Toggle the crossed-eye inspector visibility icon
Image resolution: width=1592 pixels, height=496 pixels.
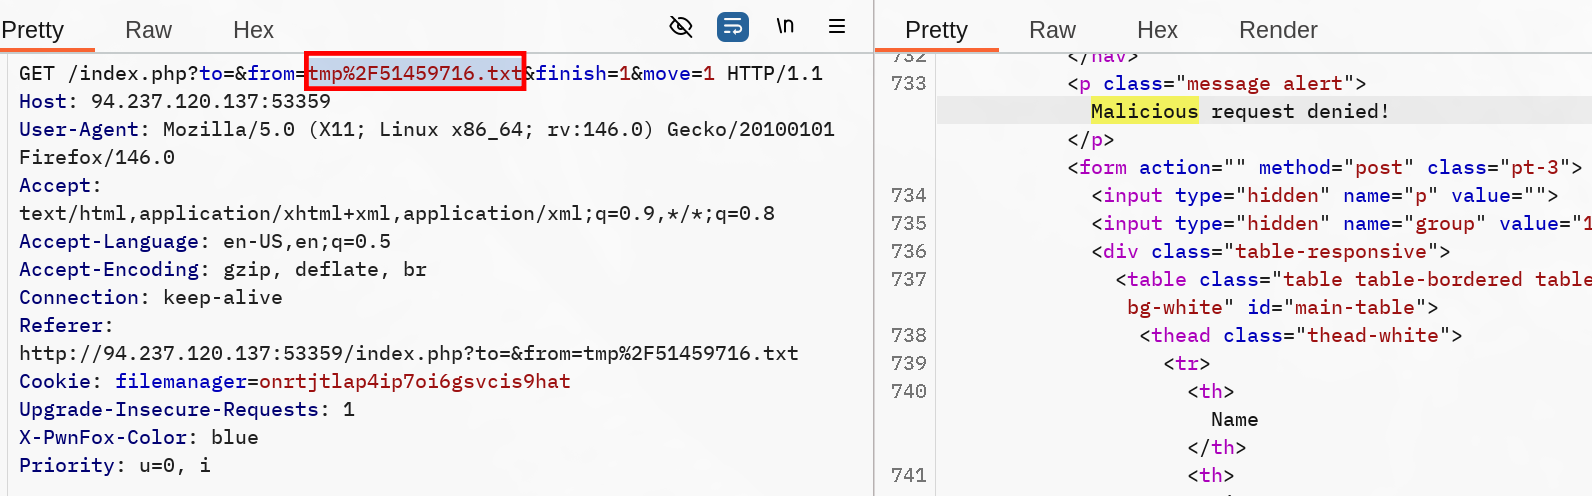(681, 27)
